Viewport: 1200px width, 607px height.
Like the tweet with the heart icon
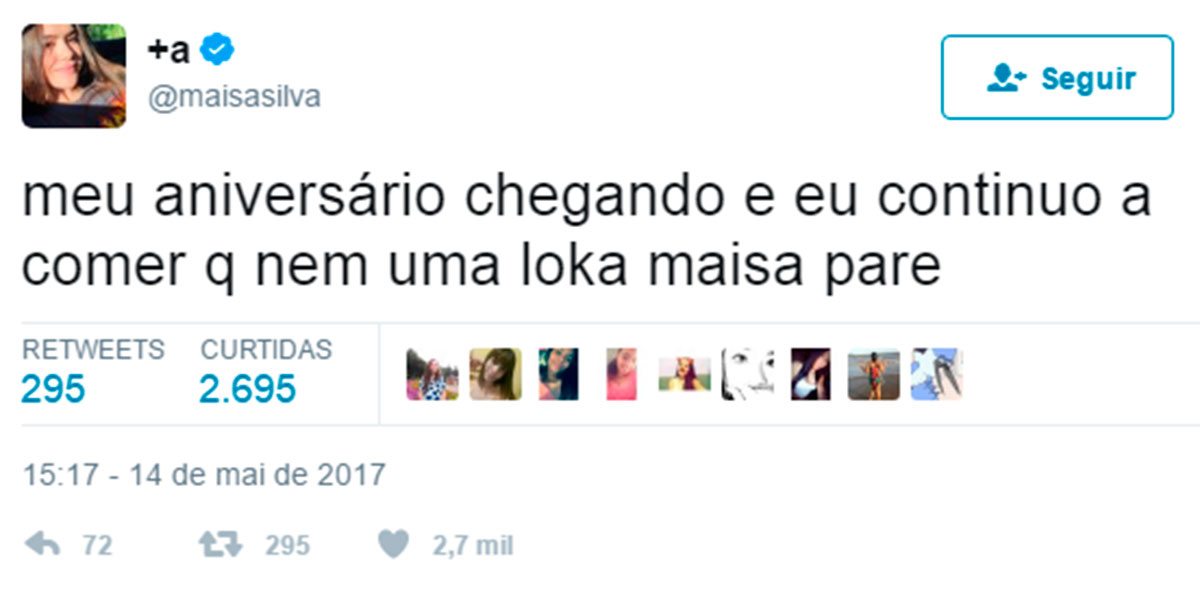[396, 544]
